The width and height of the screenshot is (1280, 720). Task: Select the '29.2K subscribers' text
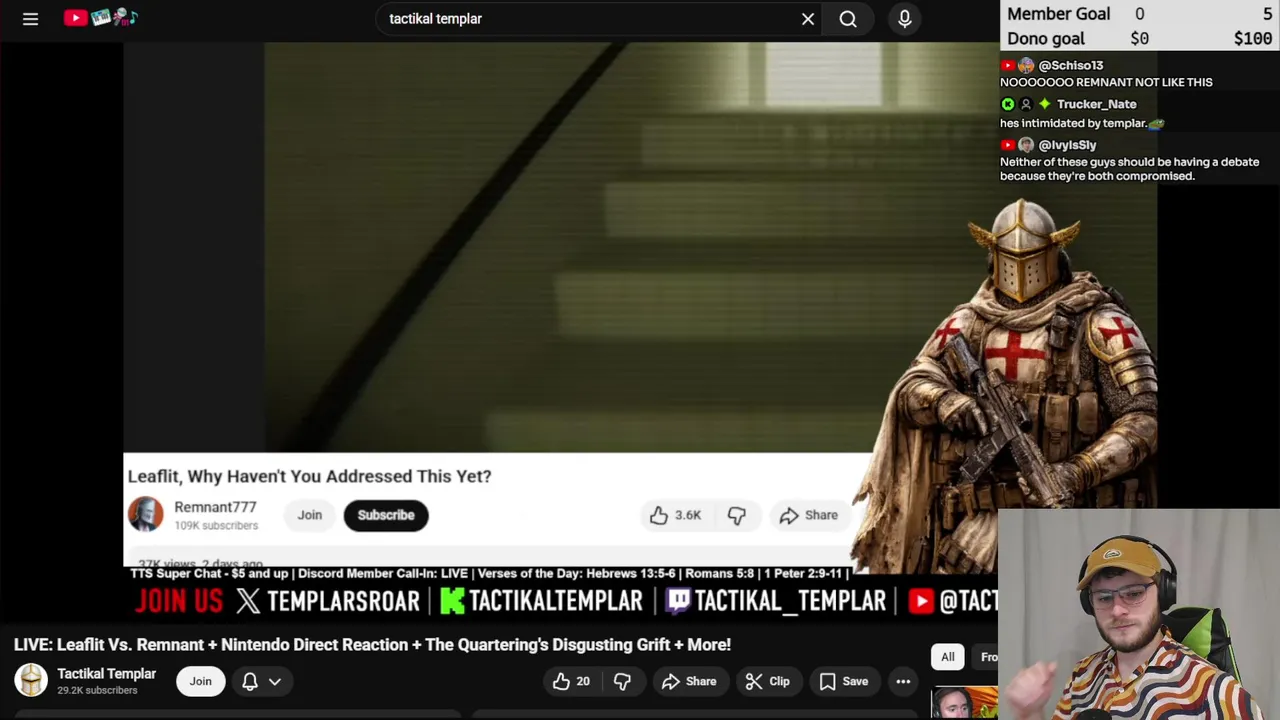[x=97, y=691]
